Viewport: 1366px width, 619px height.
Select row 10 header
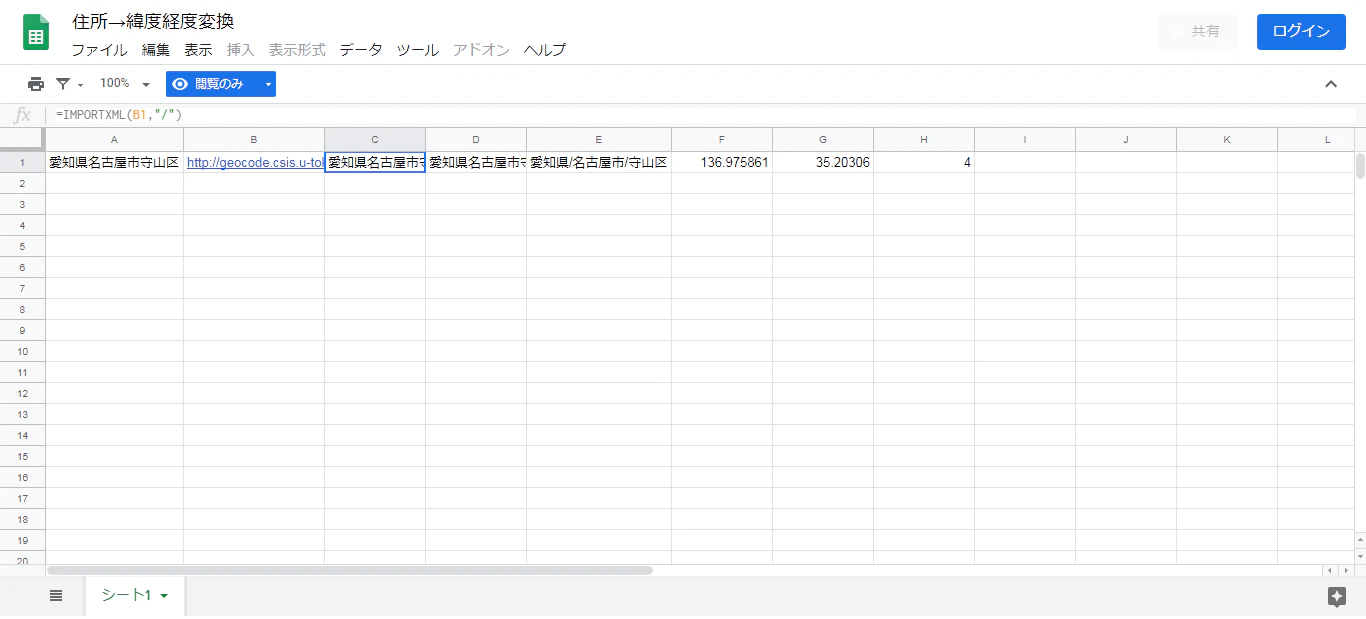click(22, 351)
